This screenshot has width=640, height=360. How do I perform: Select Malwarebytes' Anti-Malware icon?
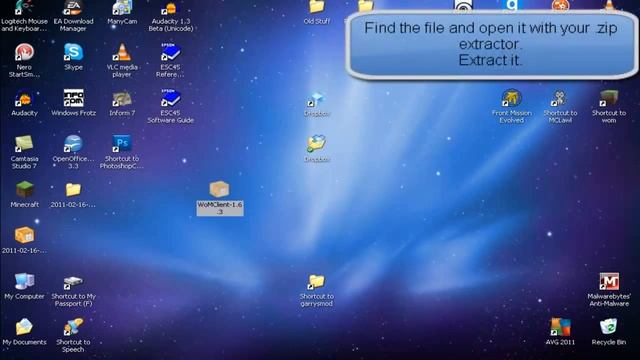[x=609, y=282]
